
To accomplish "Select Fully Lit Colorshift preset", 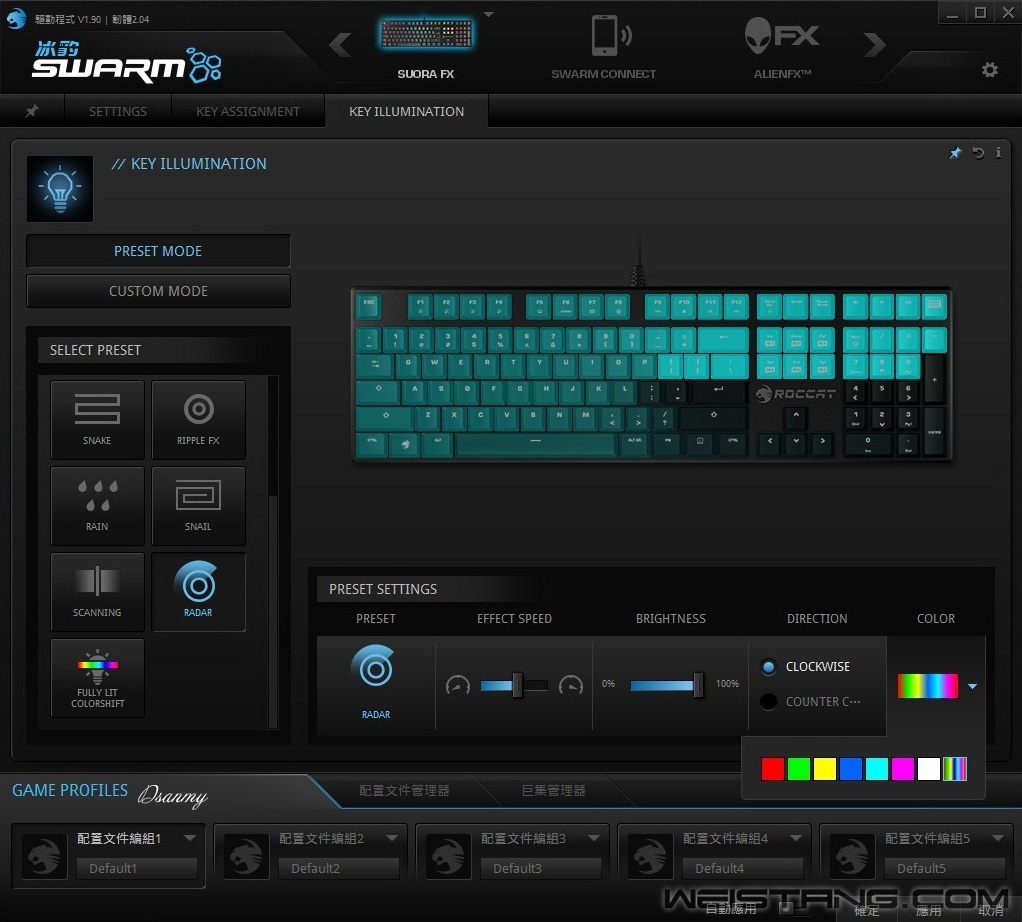I will (x=97, y=678).
